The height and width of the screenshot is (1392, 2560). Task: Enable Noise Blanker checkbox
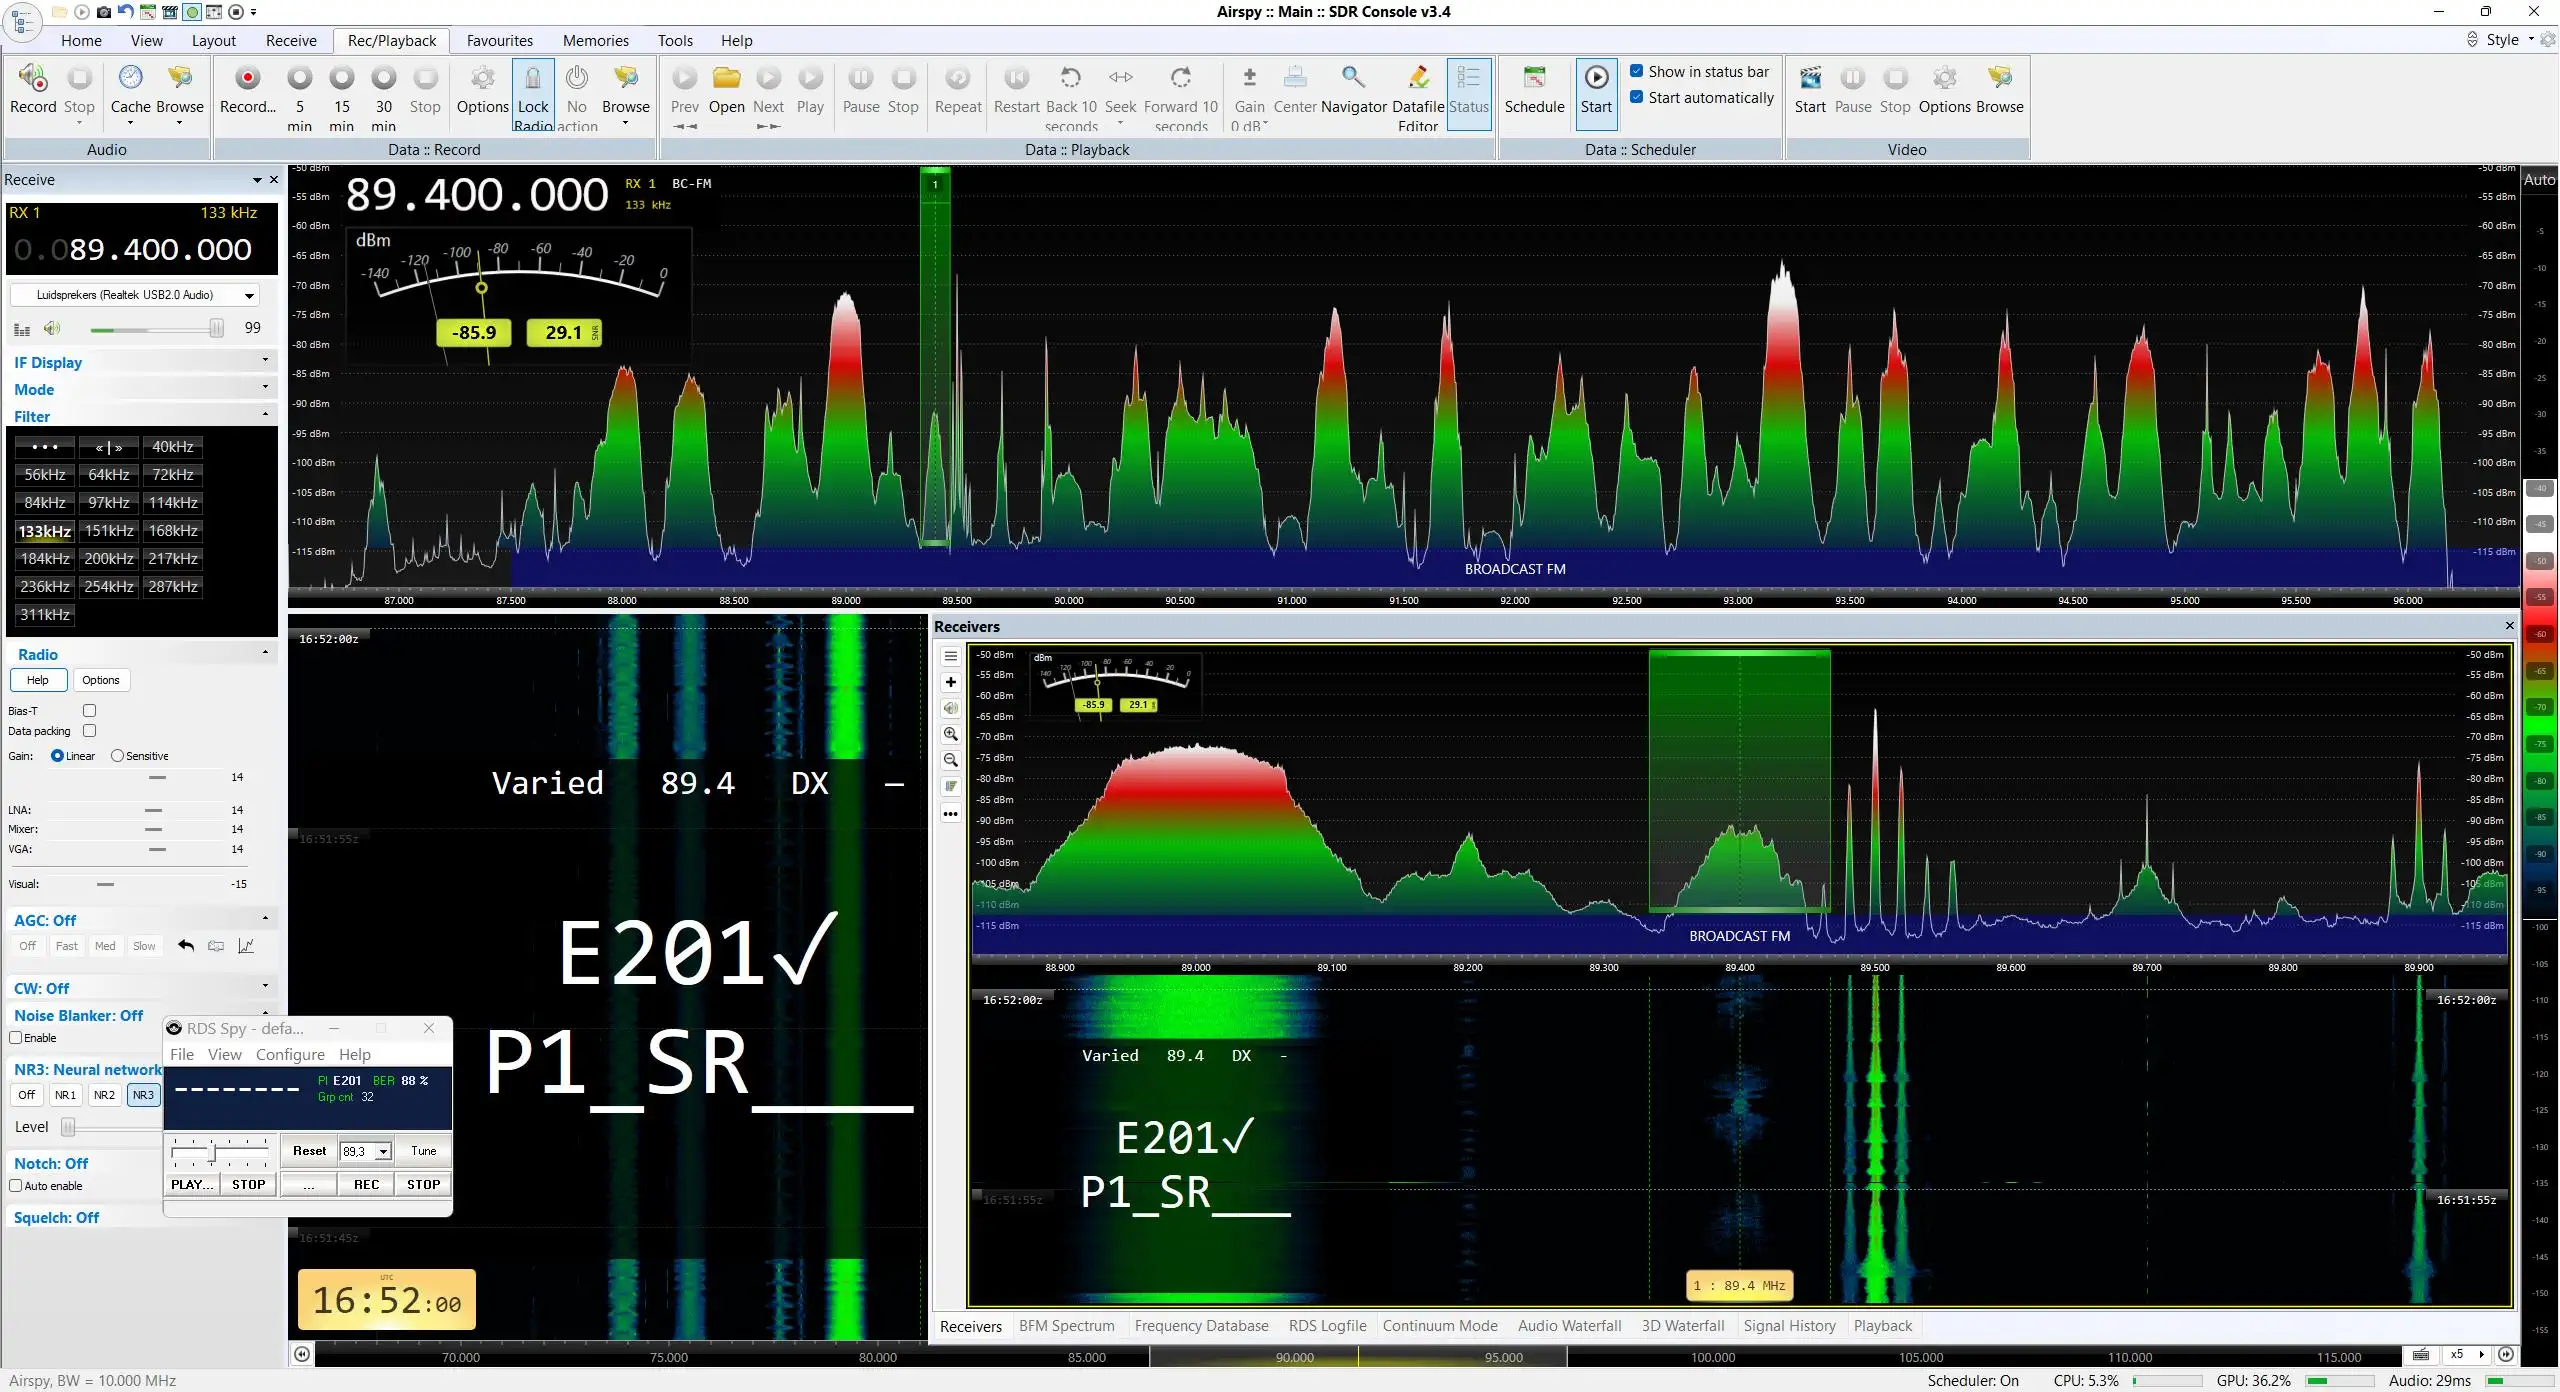click(16, 1038)
